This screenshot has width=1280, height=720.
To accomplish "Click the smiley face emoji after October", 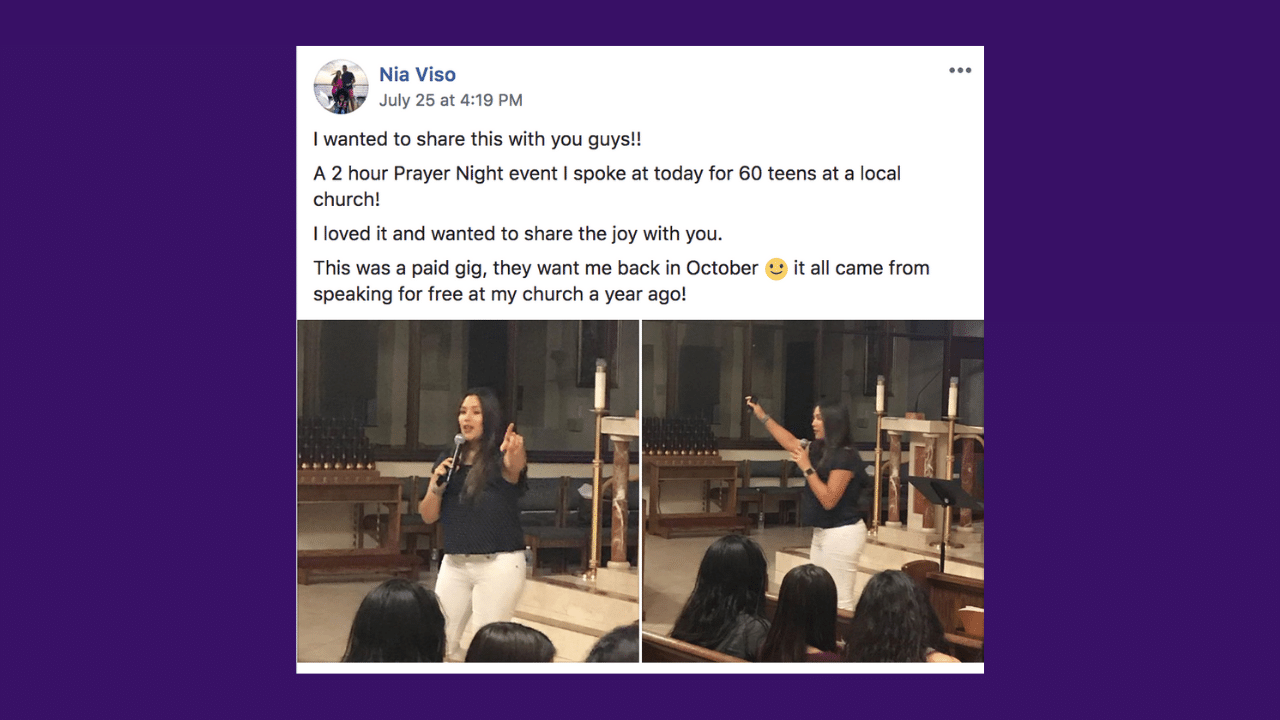I will 776,269.
